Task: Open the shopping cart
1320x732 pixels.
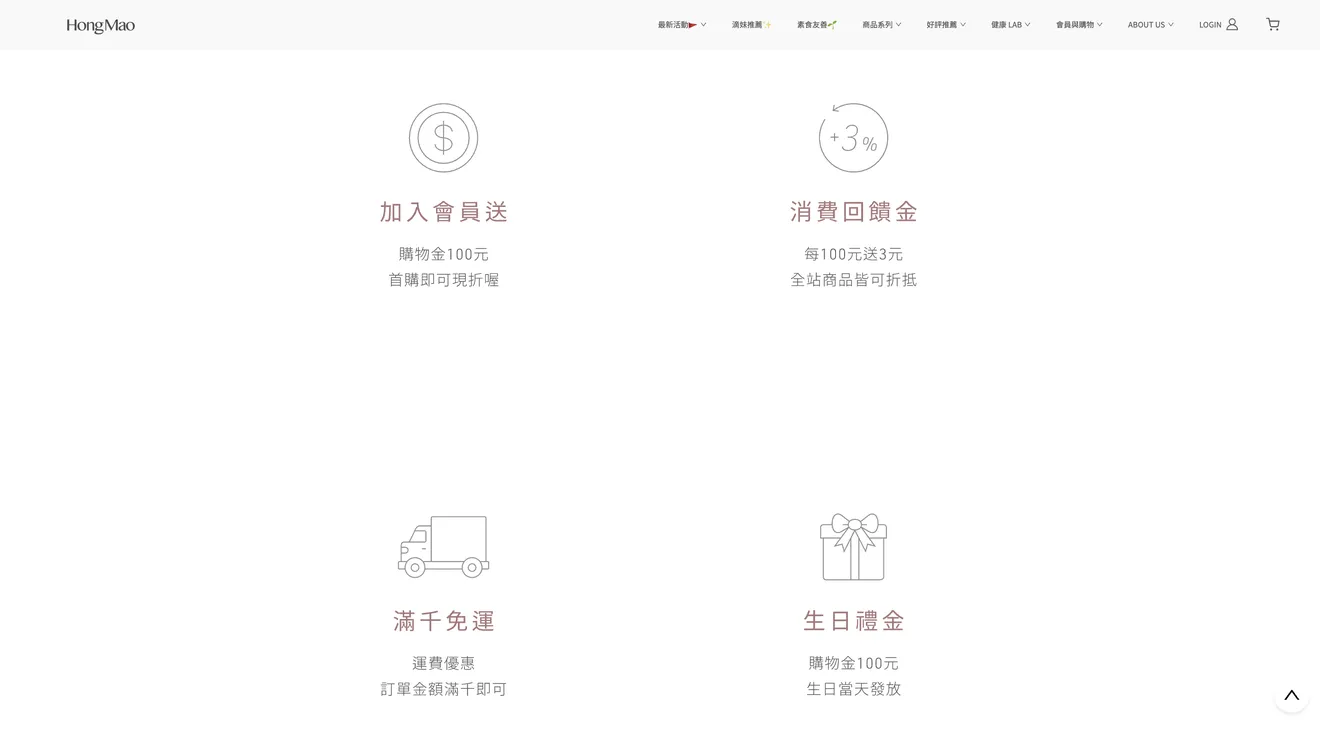Action: pyautogui.click(x=1273, y=24)
